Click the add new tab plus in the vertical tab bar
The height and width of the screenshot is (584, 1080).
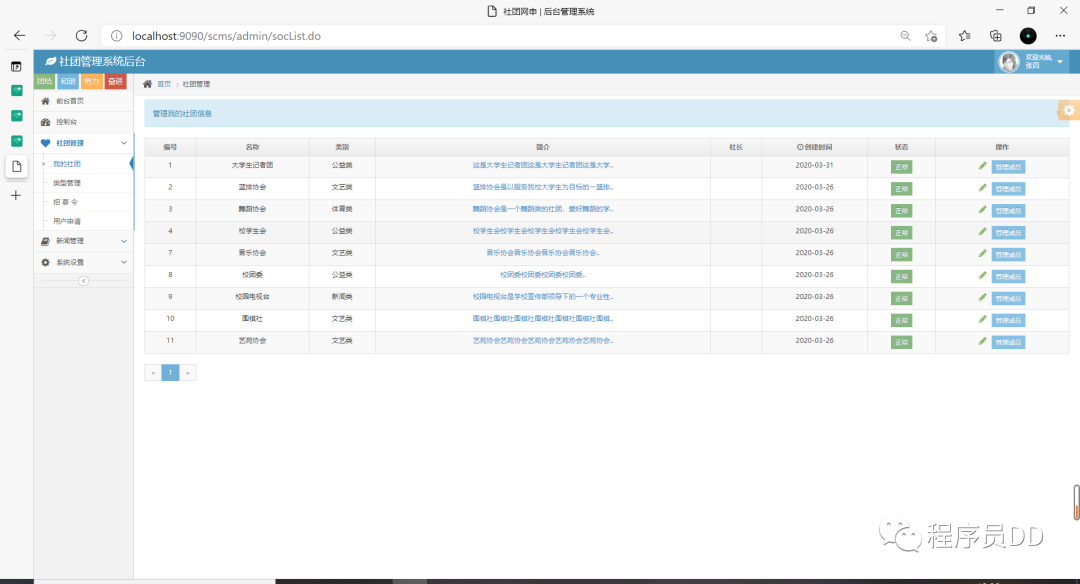pos(16,196)
